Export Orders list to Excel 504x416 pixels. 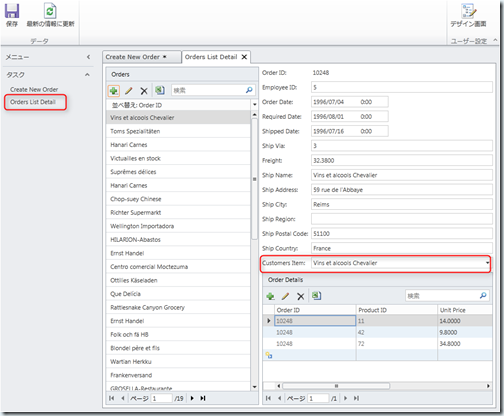[x=160, y=90]
